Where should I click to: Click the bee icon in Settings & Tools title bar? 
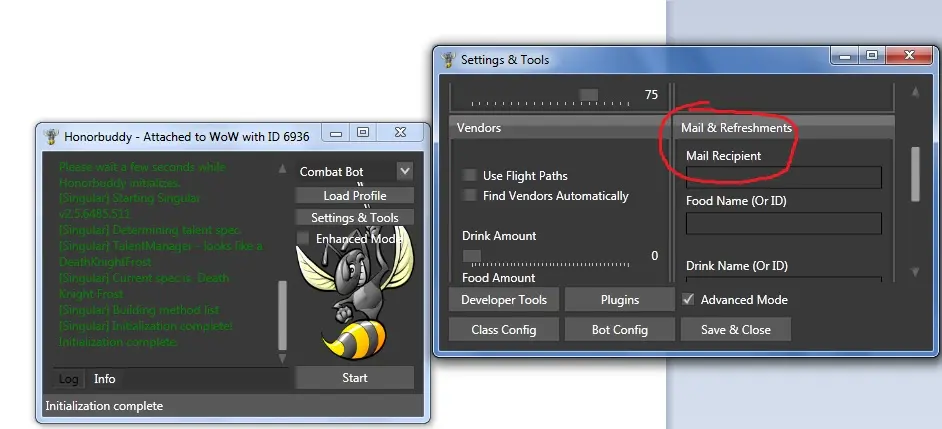[x=448, y=59]
